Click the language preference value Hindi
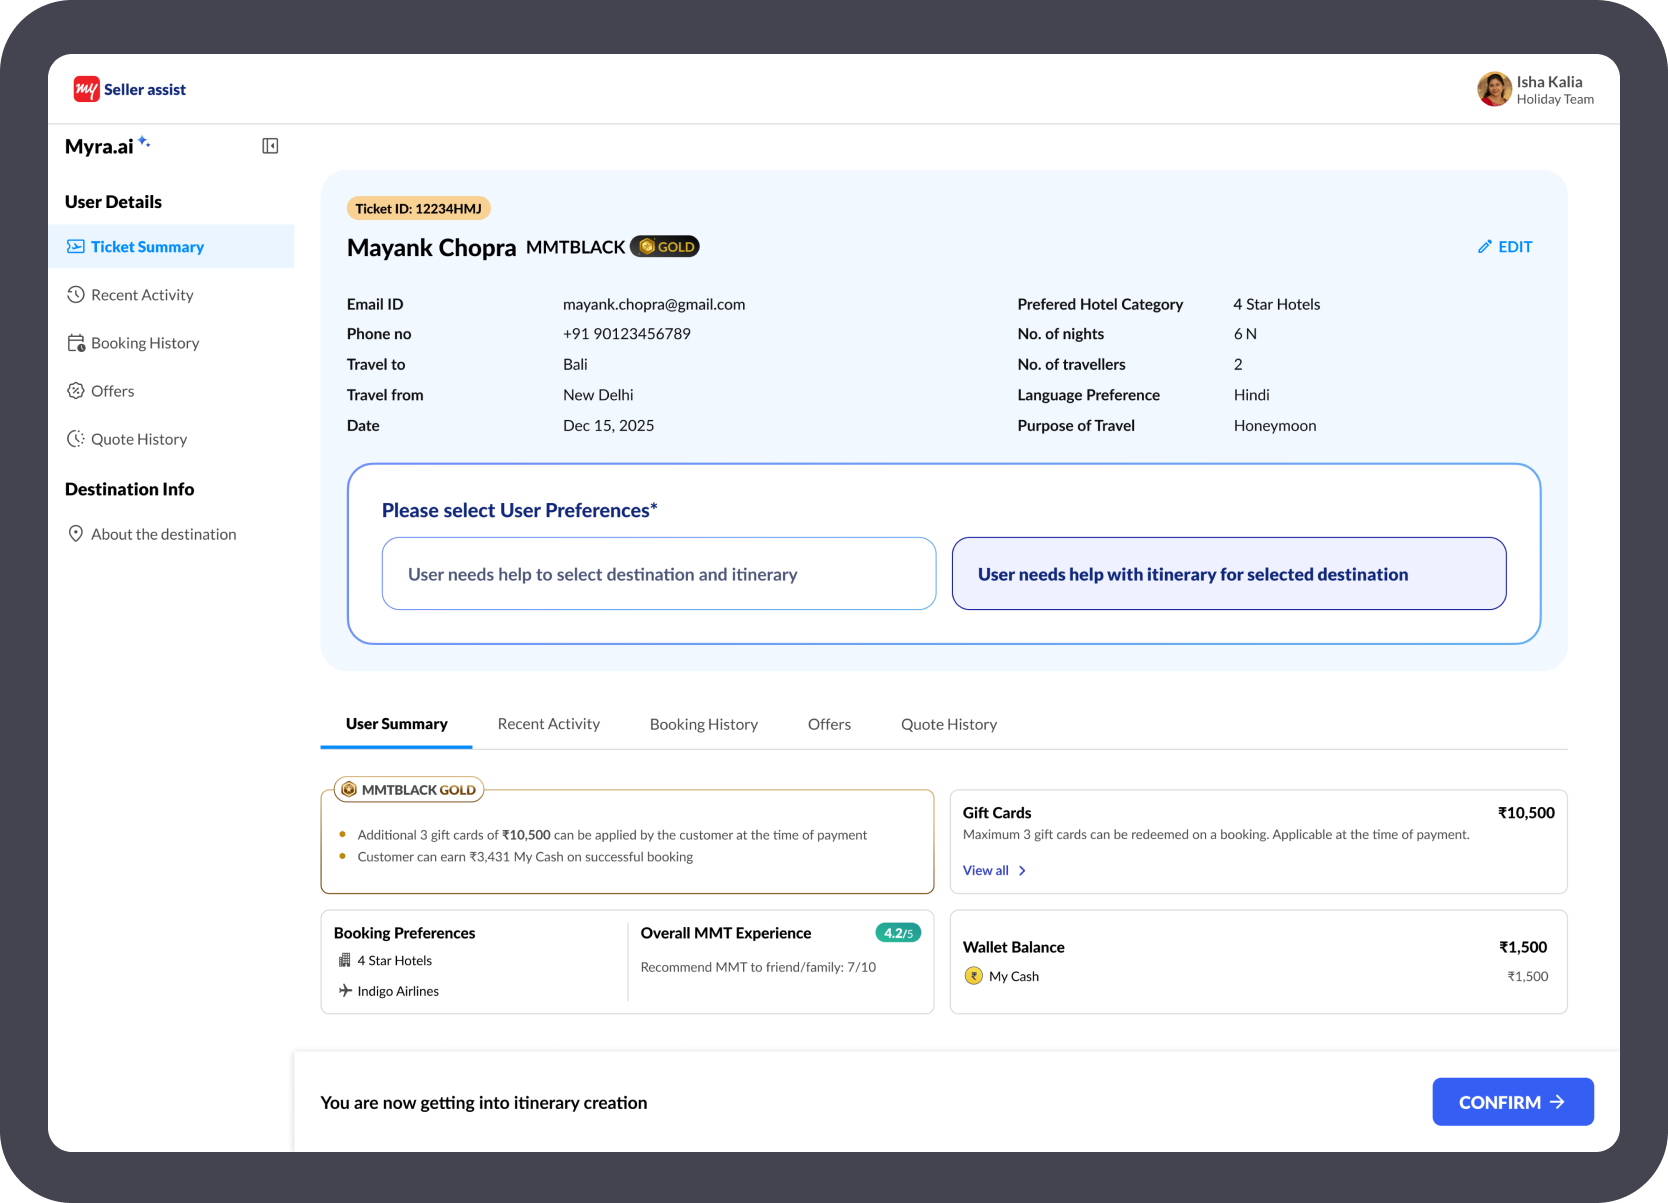The width and height of the screenshot is (1668, 1203). pos(1252,395)
